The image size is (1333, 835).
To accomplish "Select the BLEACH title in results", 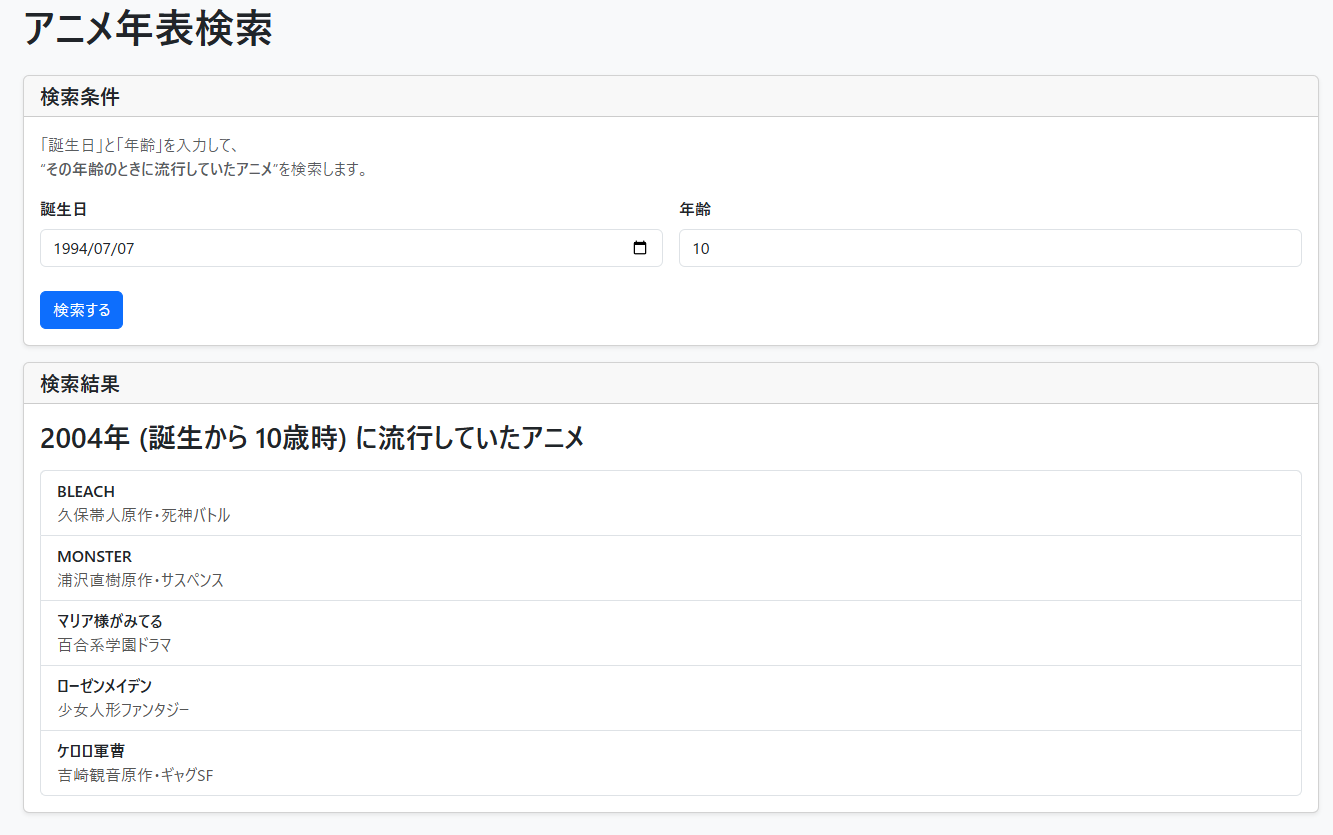I will point(86,491).
